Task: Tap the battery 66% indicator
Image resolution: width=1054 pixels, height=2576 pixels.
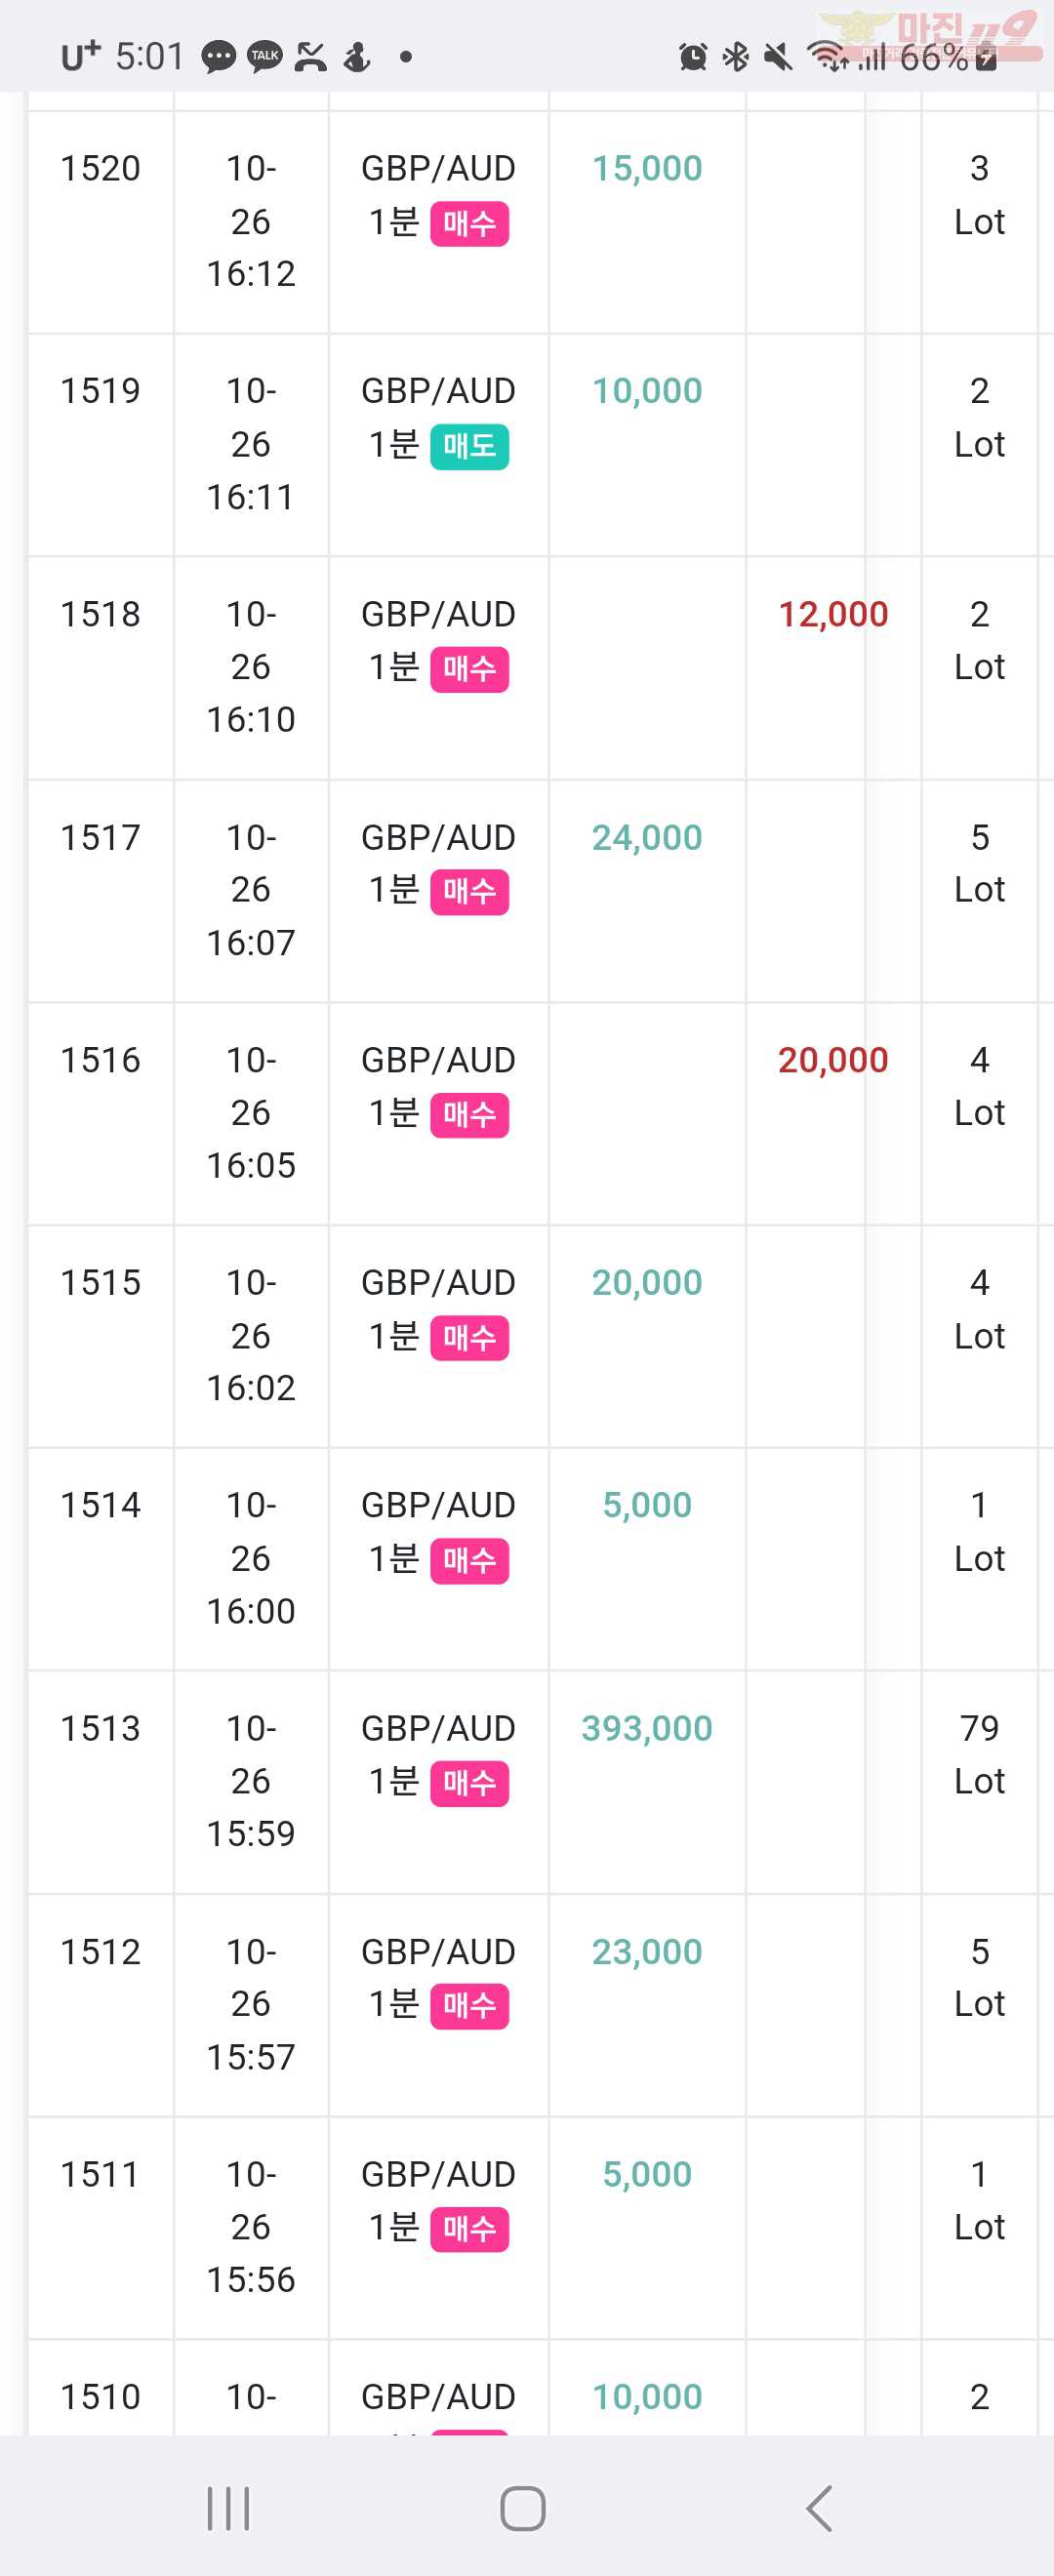Action: 948,58
